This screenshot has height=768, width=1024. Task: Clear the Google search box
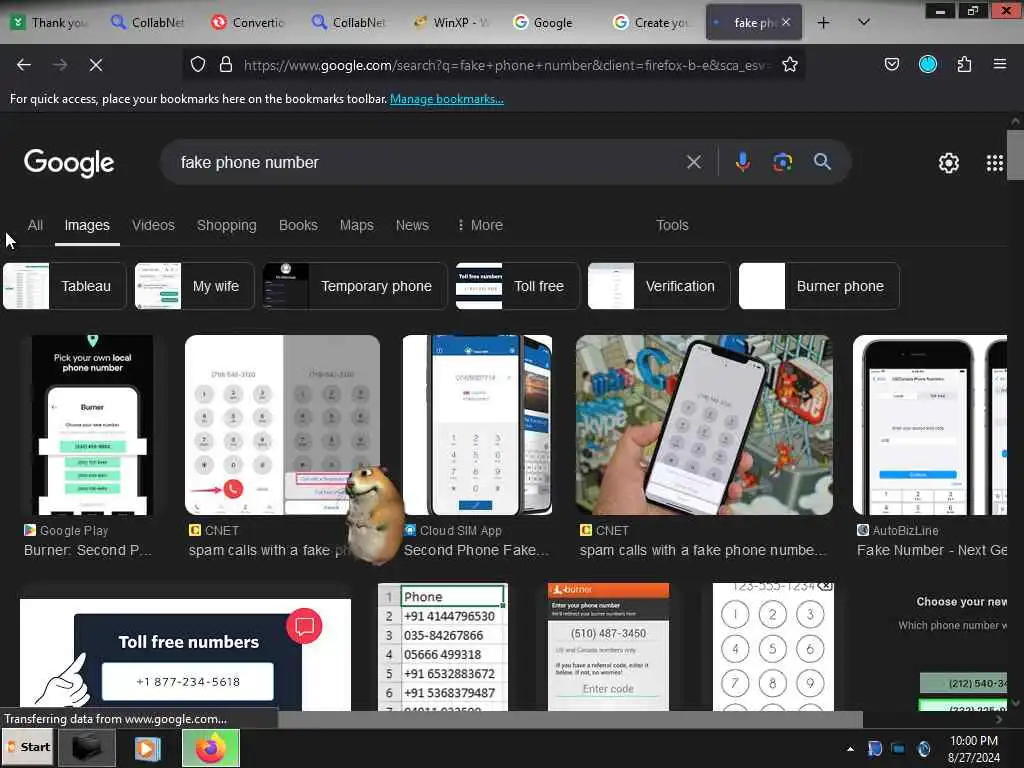pyautogui.click(x=694, y=162)
